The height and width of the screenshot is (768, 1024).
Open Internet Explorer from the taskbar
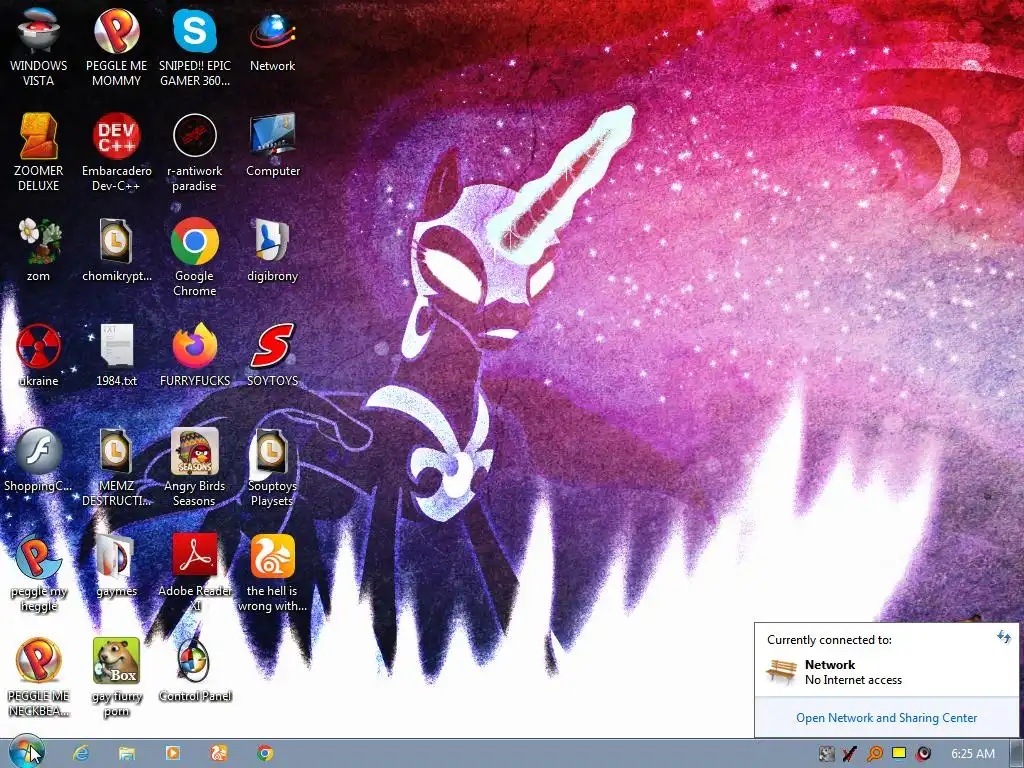(x=81, y=753)
